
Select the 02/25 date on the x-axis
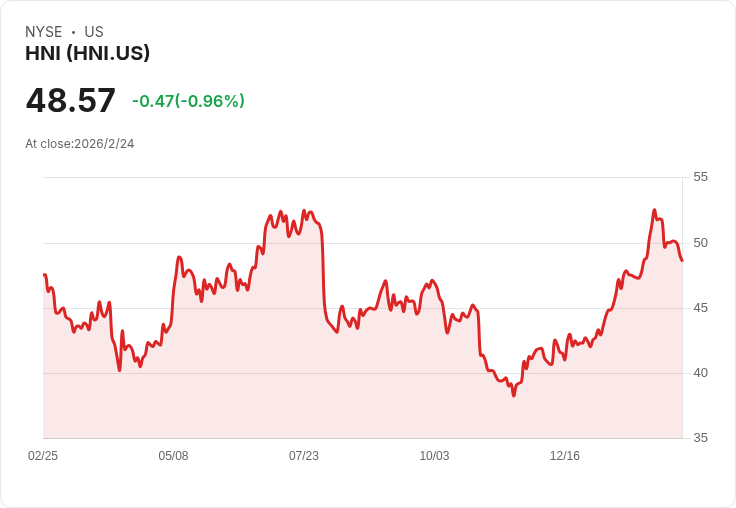point(43,455)
